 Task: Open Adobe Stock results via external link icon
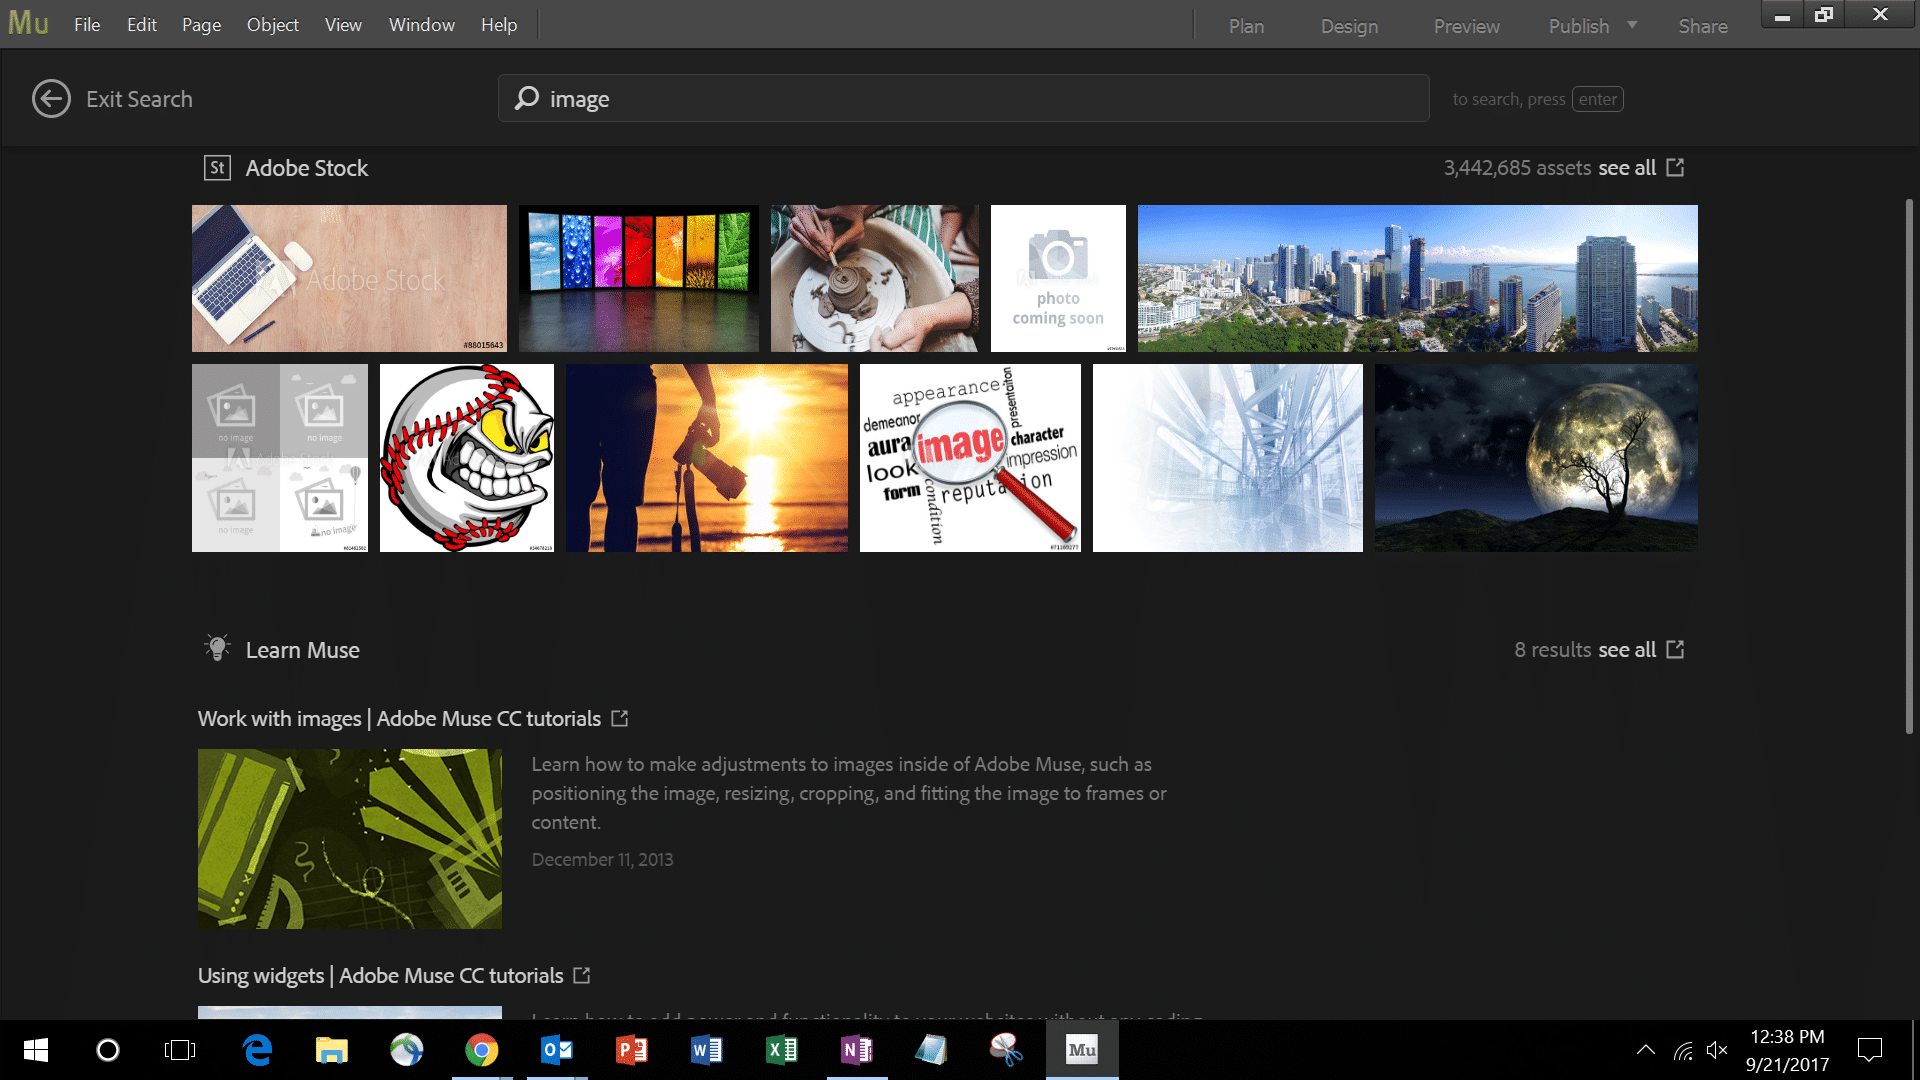coord(1675,168)
